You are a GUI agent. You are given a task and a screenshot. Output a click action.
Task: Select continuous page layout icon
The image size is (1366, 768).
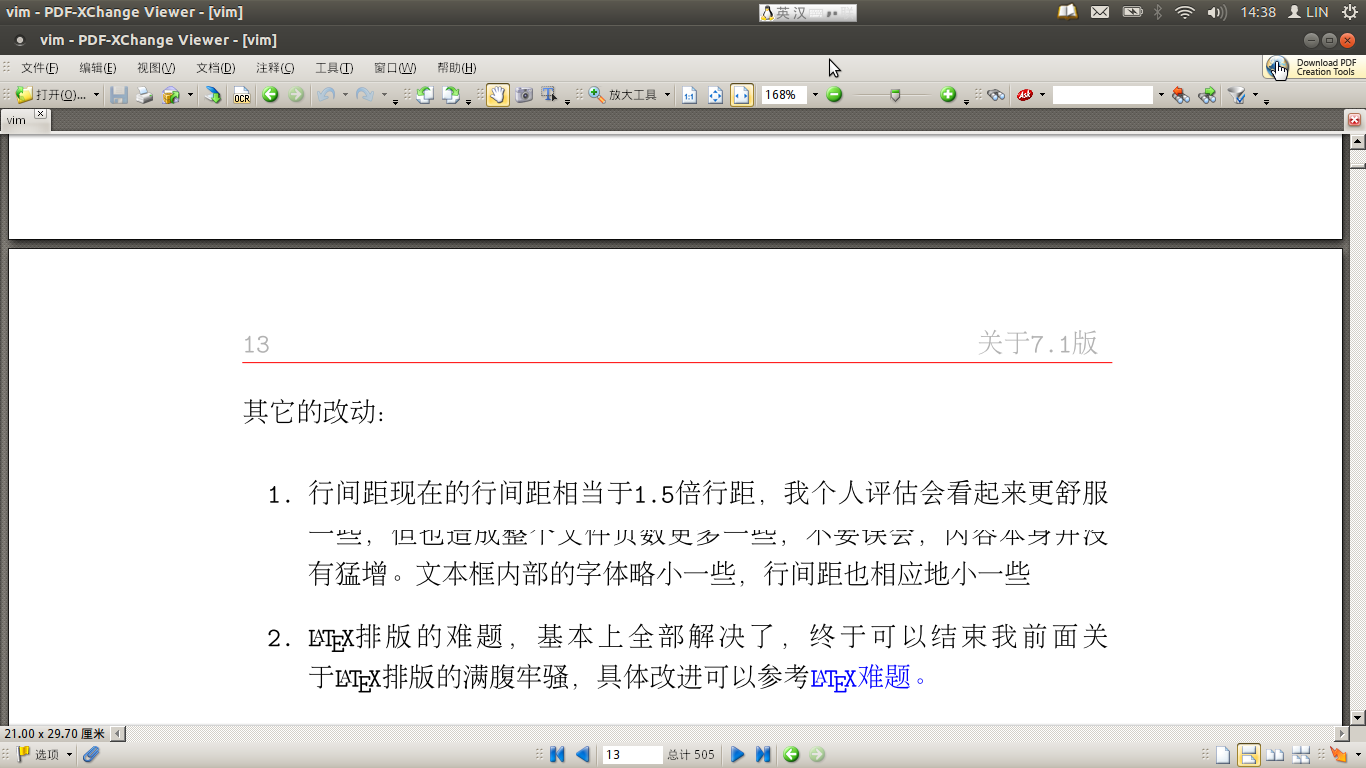coord(1248,754)
